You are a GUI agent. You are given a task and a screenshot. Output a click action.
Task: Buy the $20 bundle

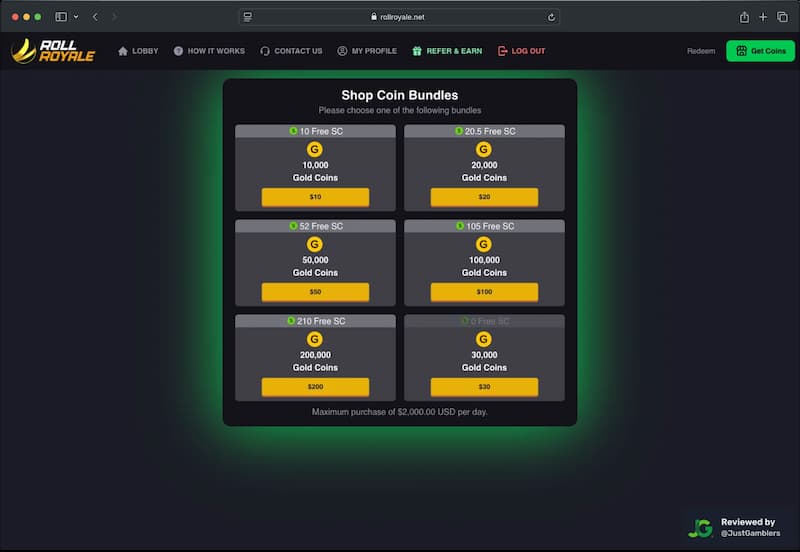pos(484,197)
